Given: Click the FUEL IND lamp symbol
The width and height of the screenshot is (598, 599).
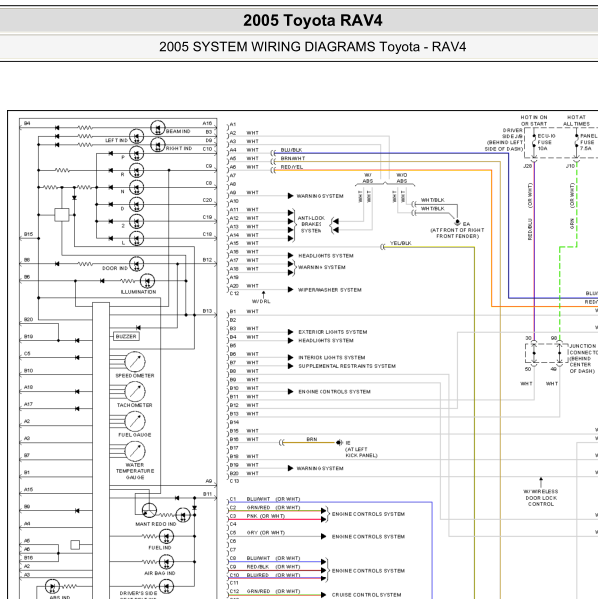Looking at the screenshot, I should point(166,536).
